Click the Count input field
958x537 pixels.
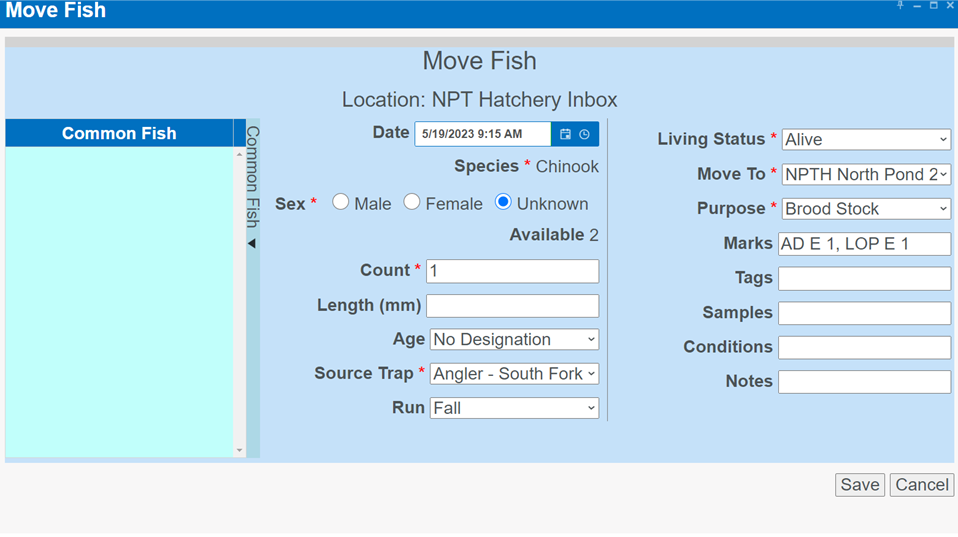pos(512,271)
